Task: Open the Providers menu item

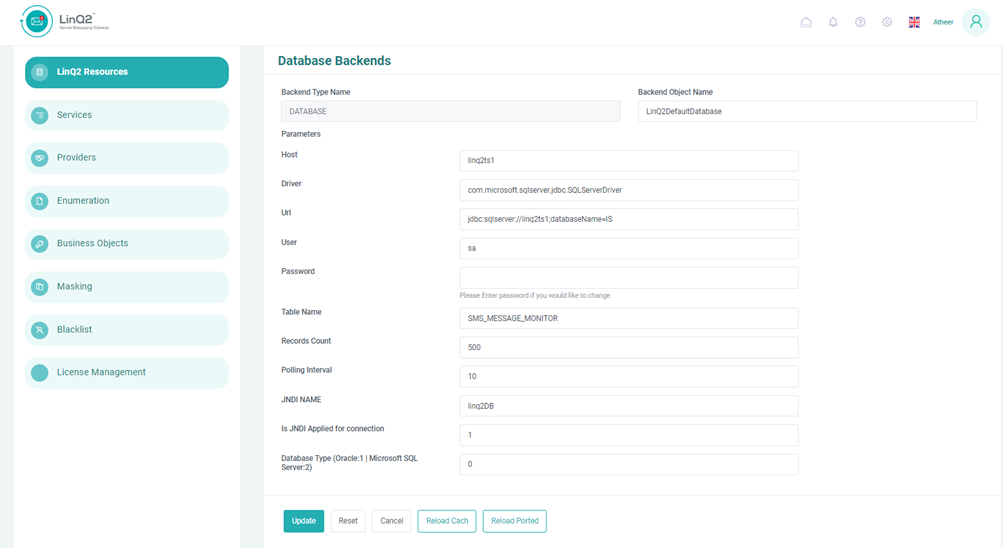Action: (x=127, y=158)
